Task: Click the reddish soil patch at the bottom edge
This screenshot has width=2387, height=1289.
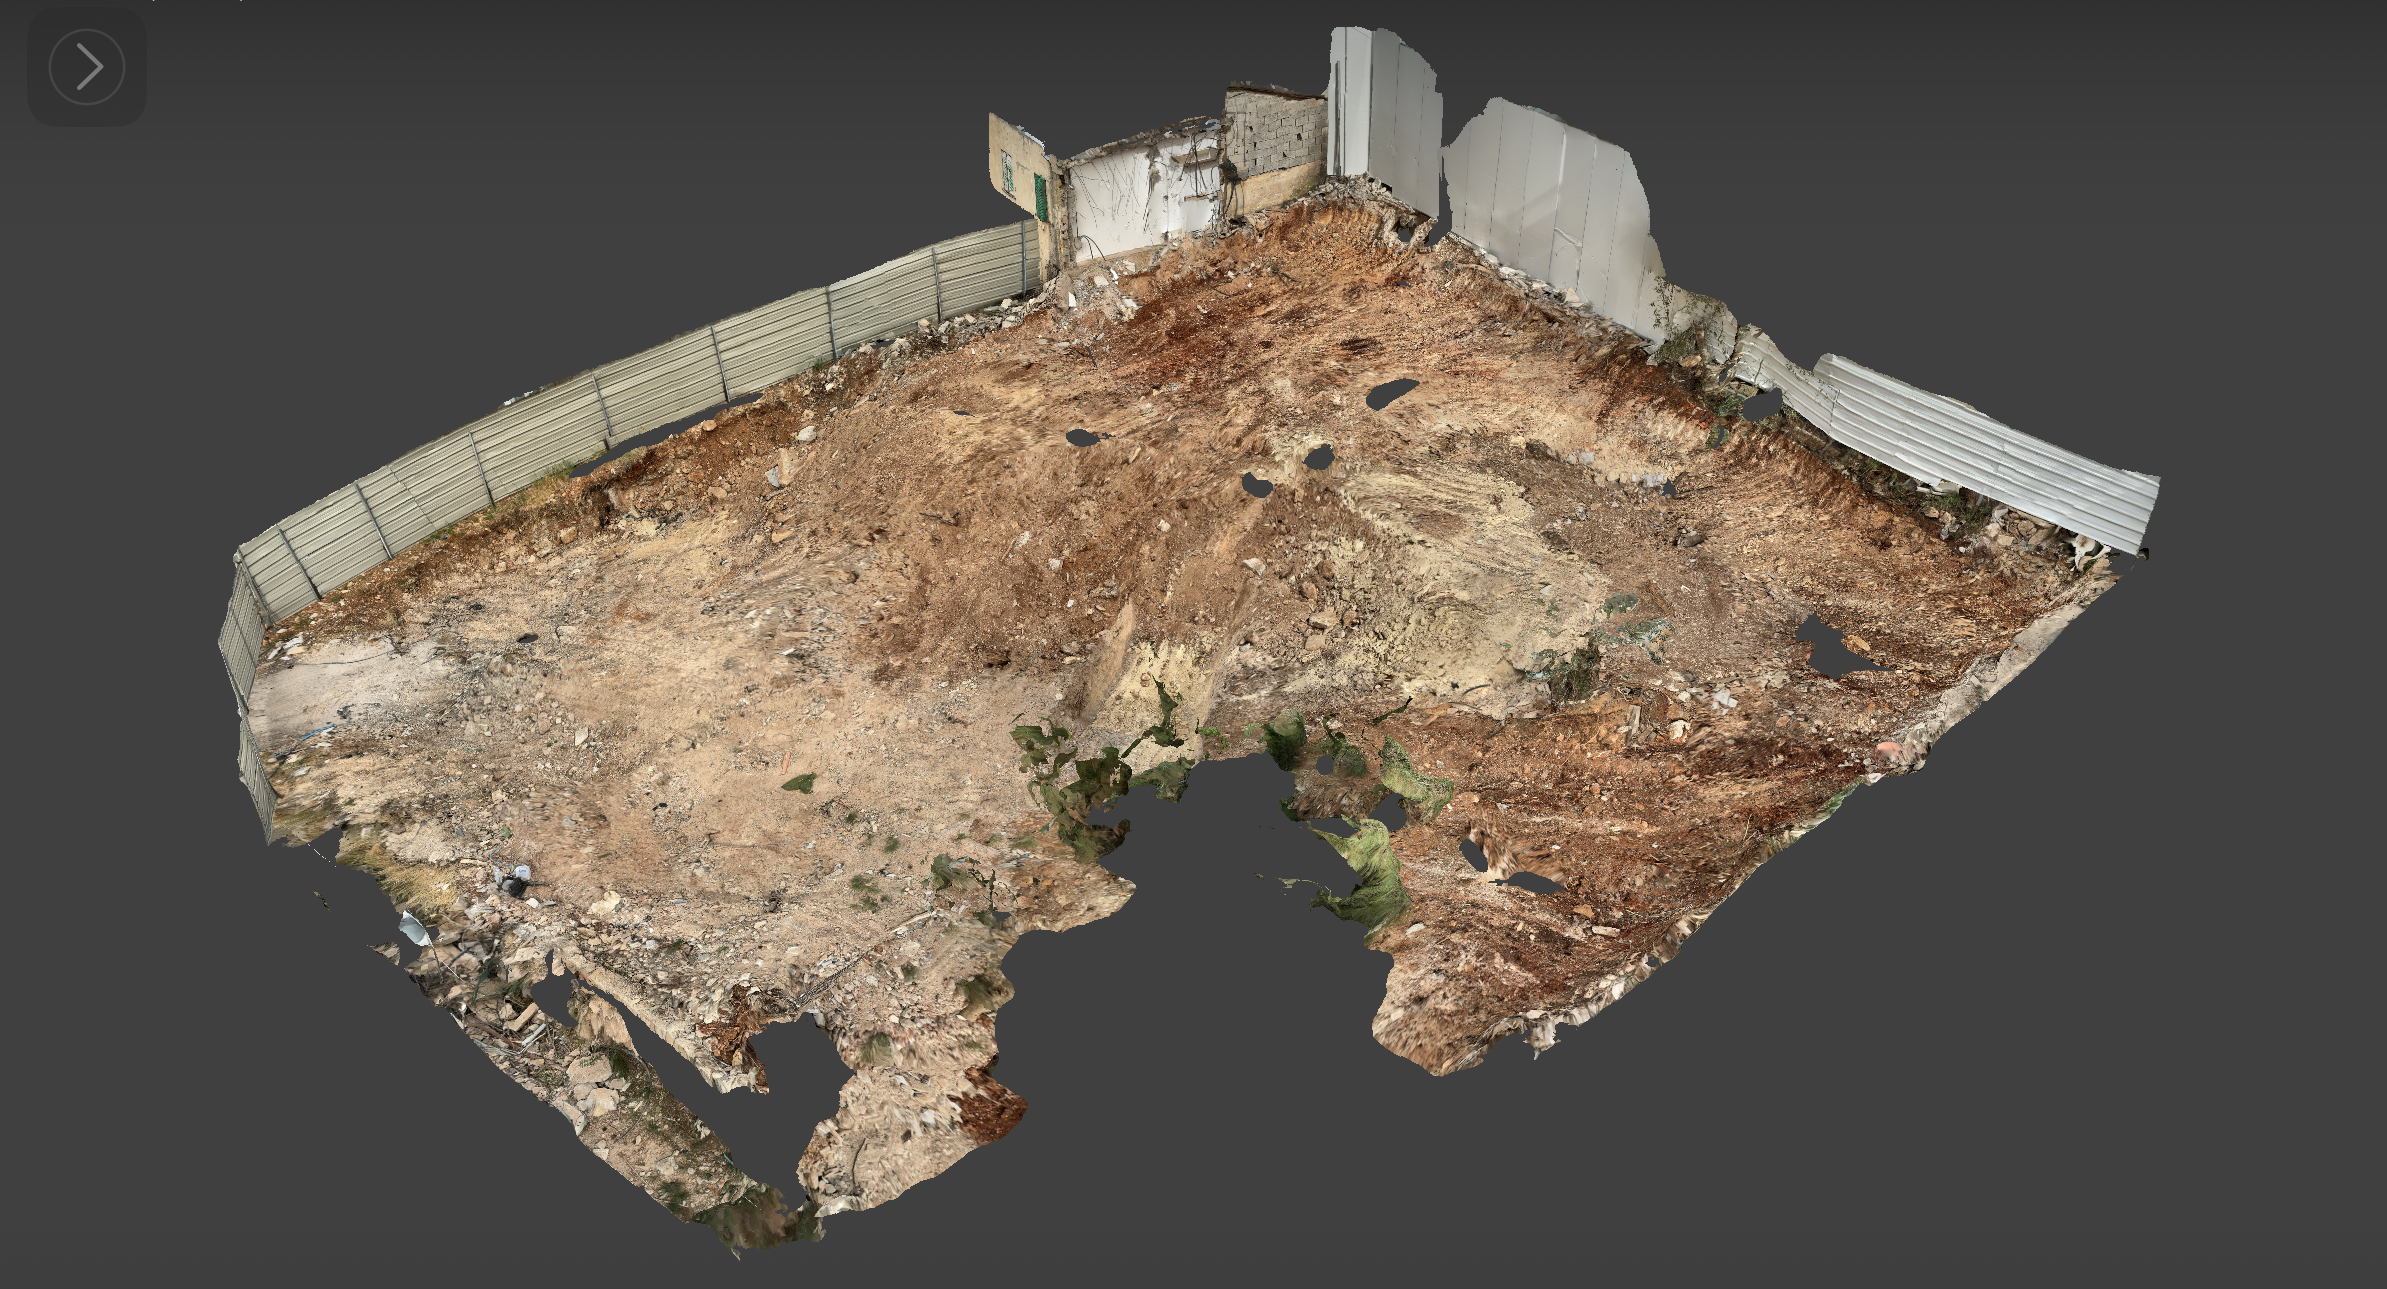Action: point(990,1110)
